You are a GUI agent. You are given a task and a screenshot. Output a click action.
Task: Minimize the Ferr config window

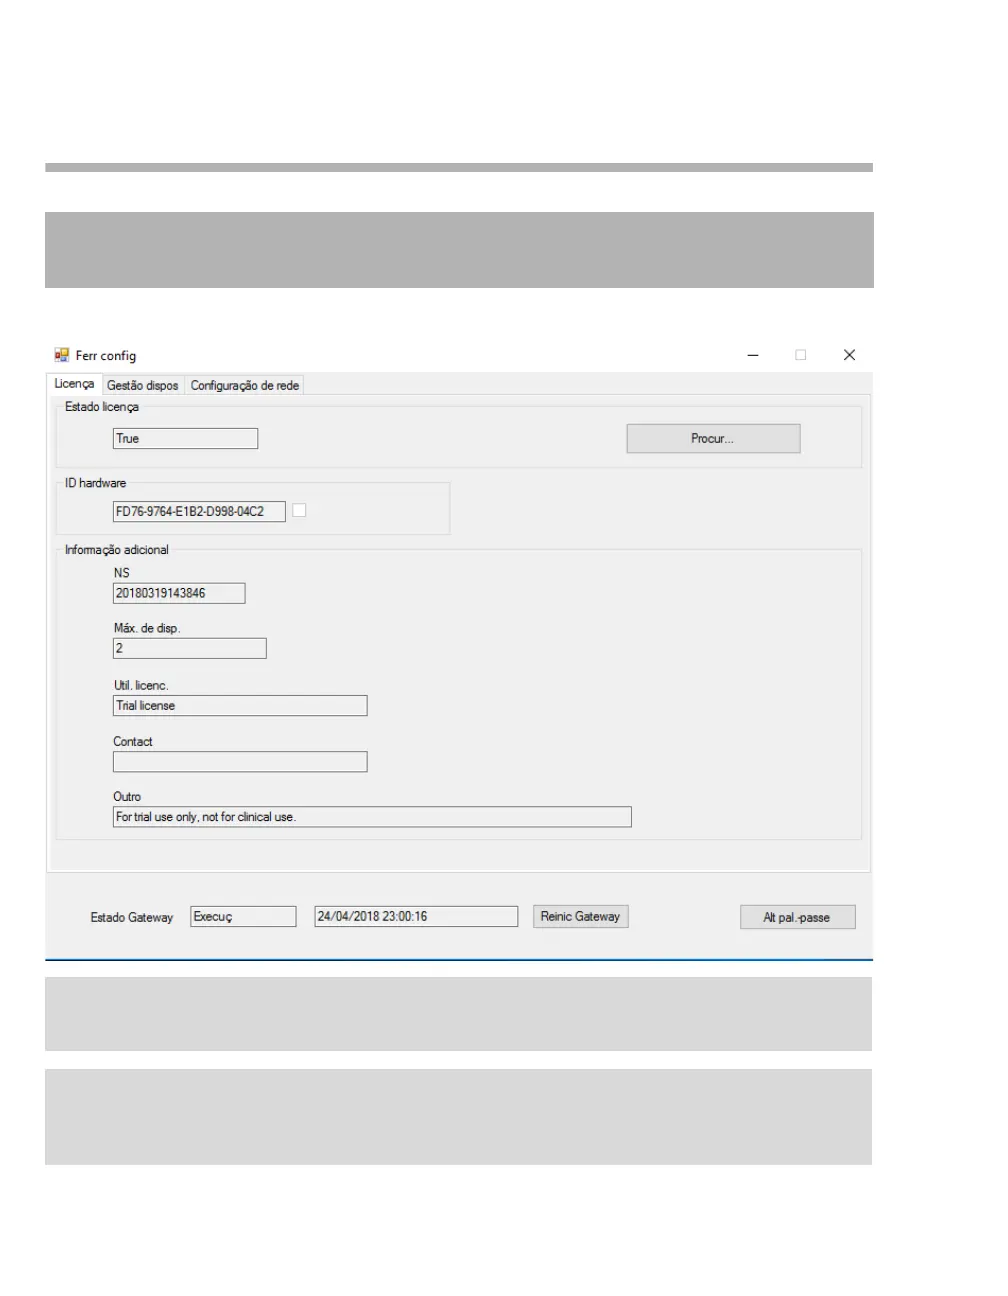753,355
